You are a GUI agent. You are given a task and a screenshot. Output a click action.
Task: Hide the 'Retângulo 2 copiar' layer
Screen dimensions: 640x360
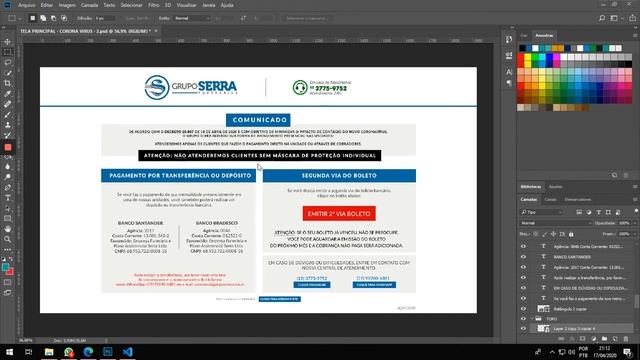tap(523, 309)
